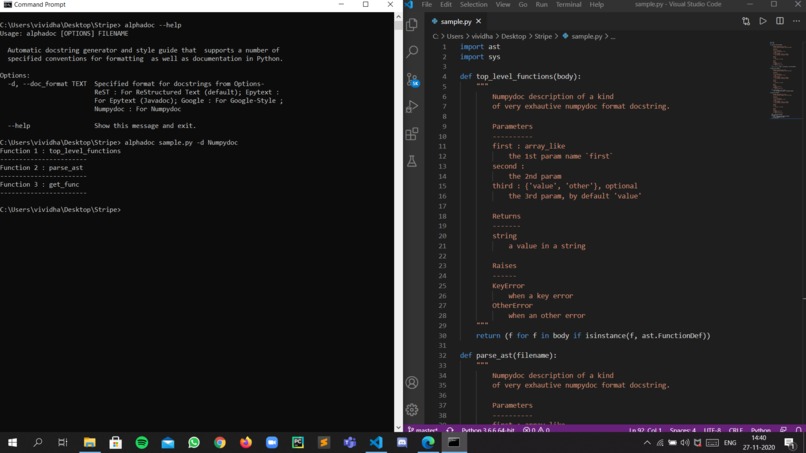This screenshot has height=453, width=806.
Task: Open Mail app from the taskbar
Action: point(168,442)
